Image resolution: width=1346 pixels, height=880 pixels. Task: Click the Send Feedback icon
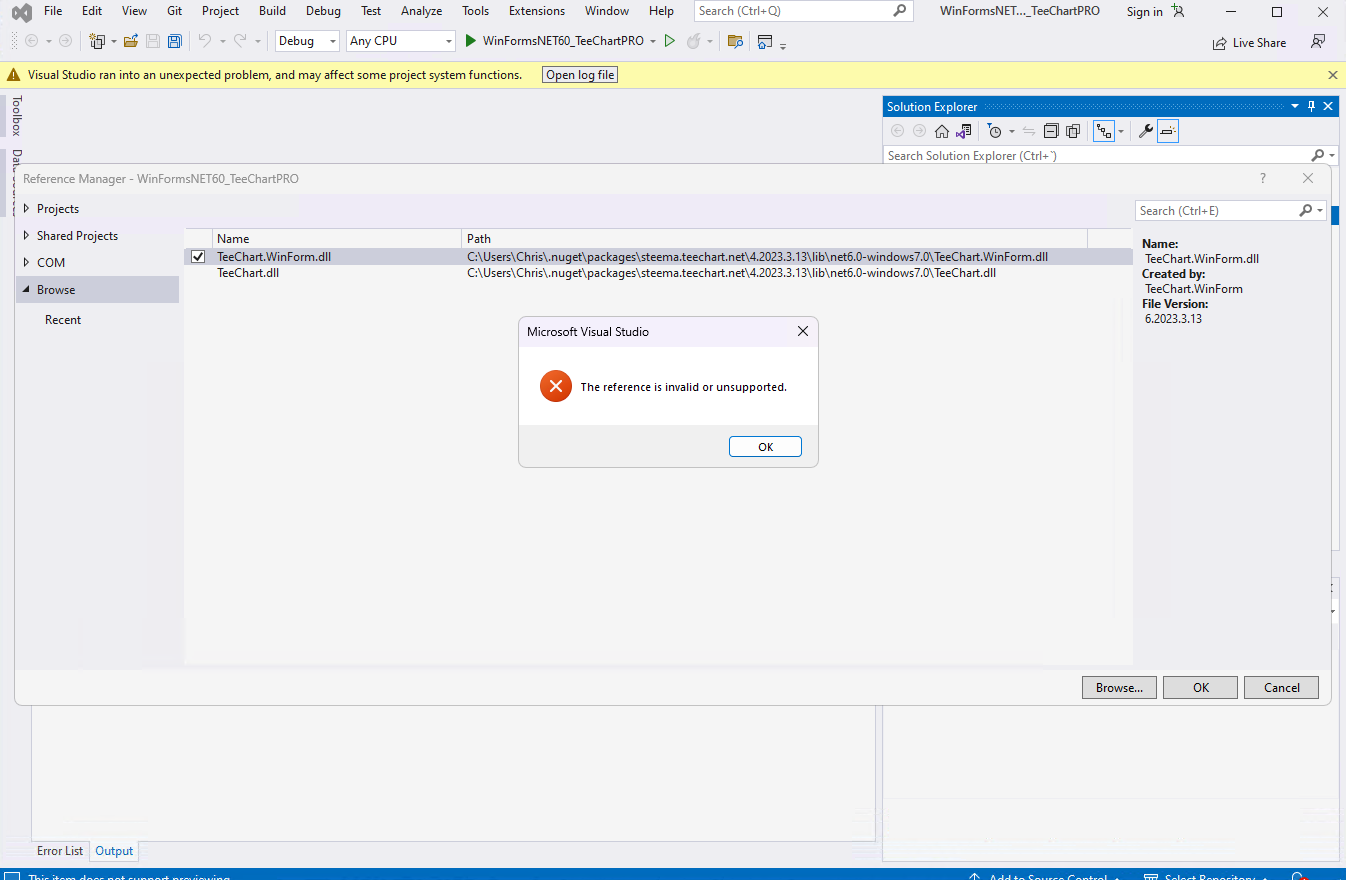click(1318, 42)
